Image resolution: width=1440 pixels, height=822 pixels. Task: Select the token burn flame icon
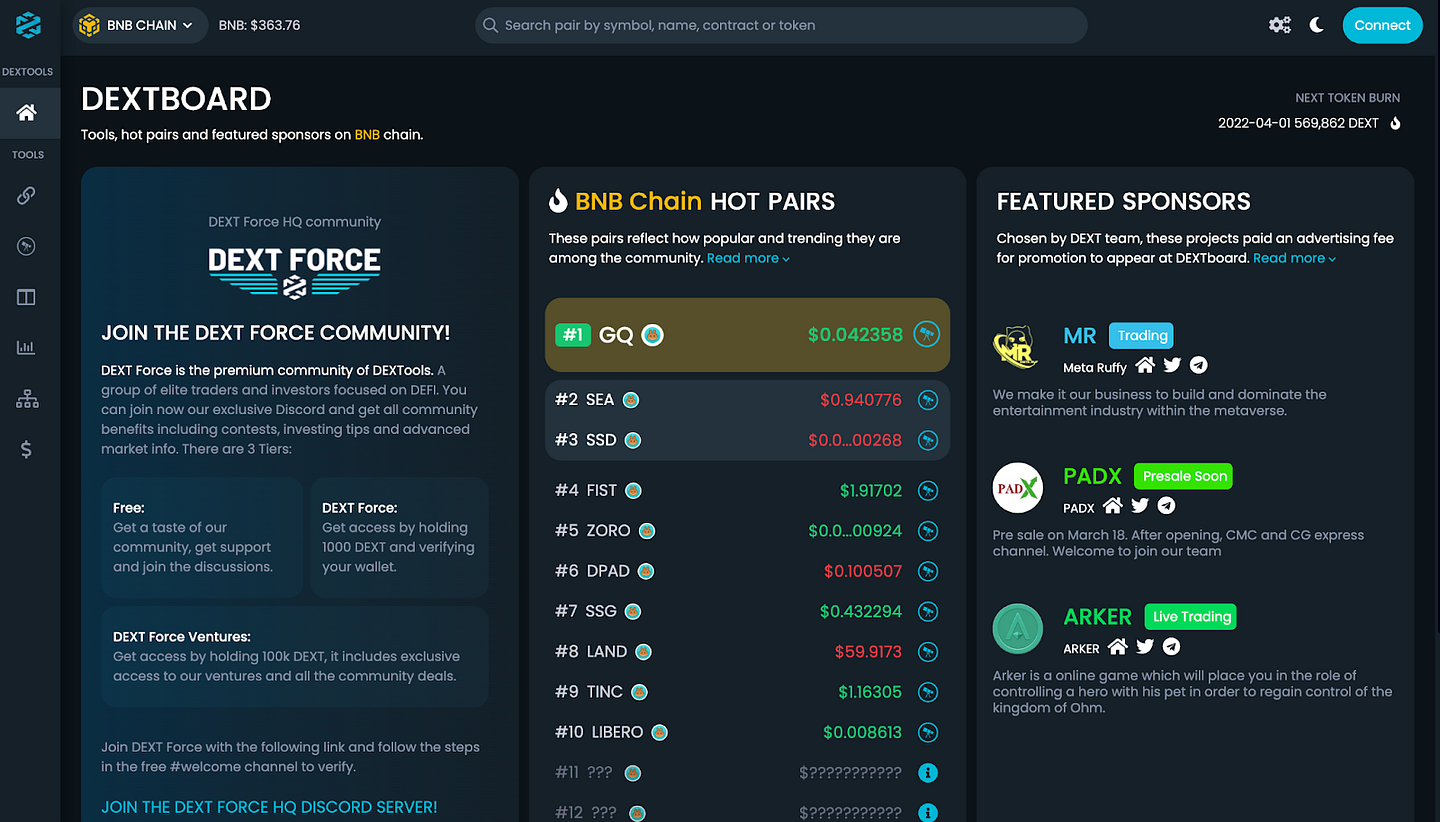click(1396, 123)
